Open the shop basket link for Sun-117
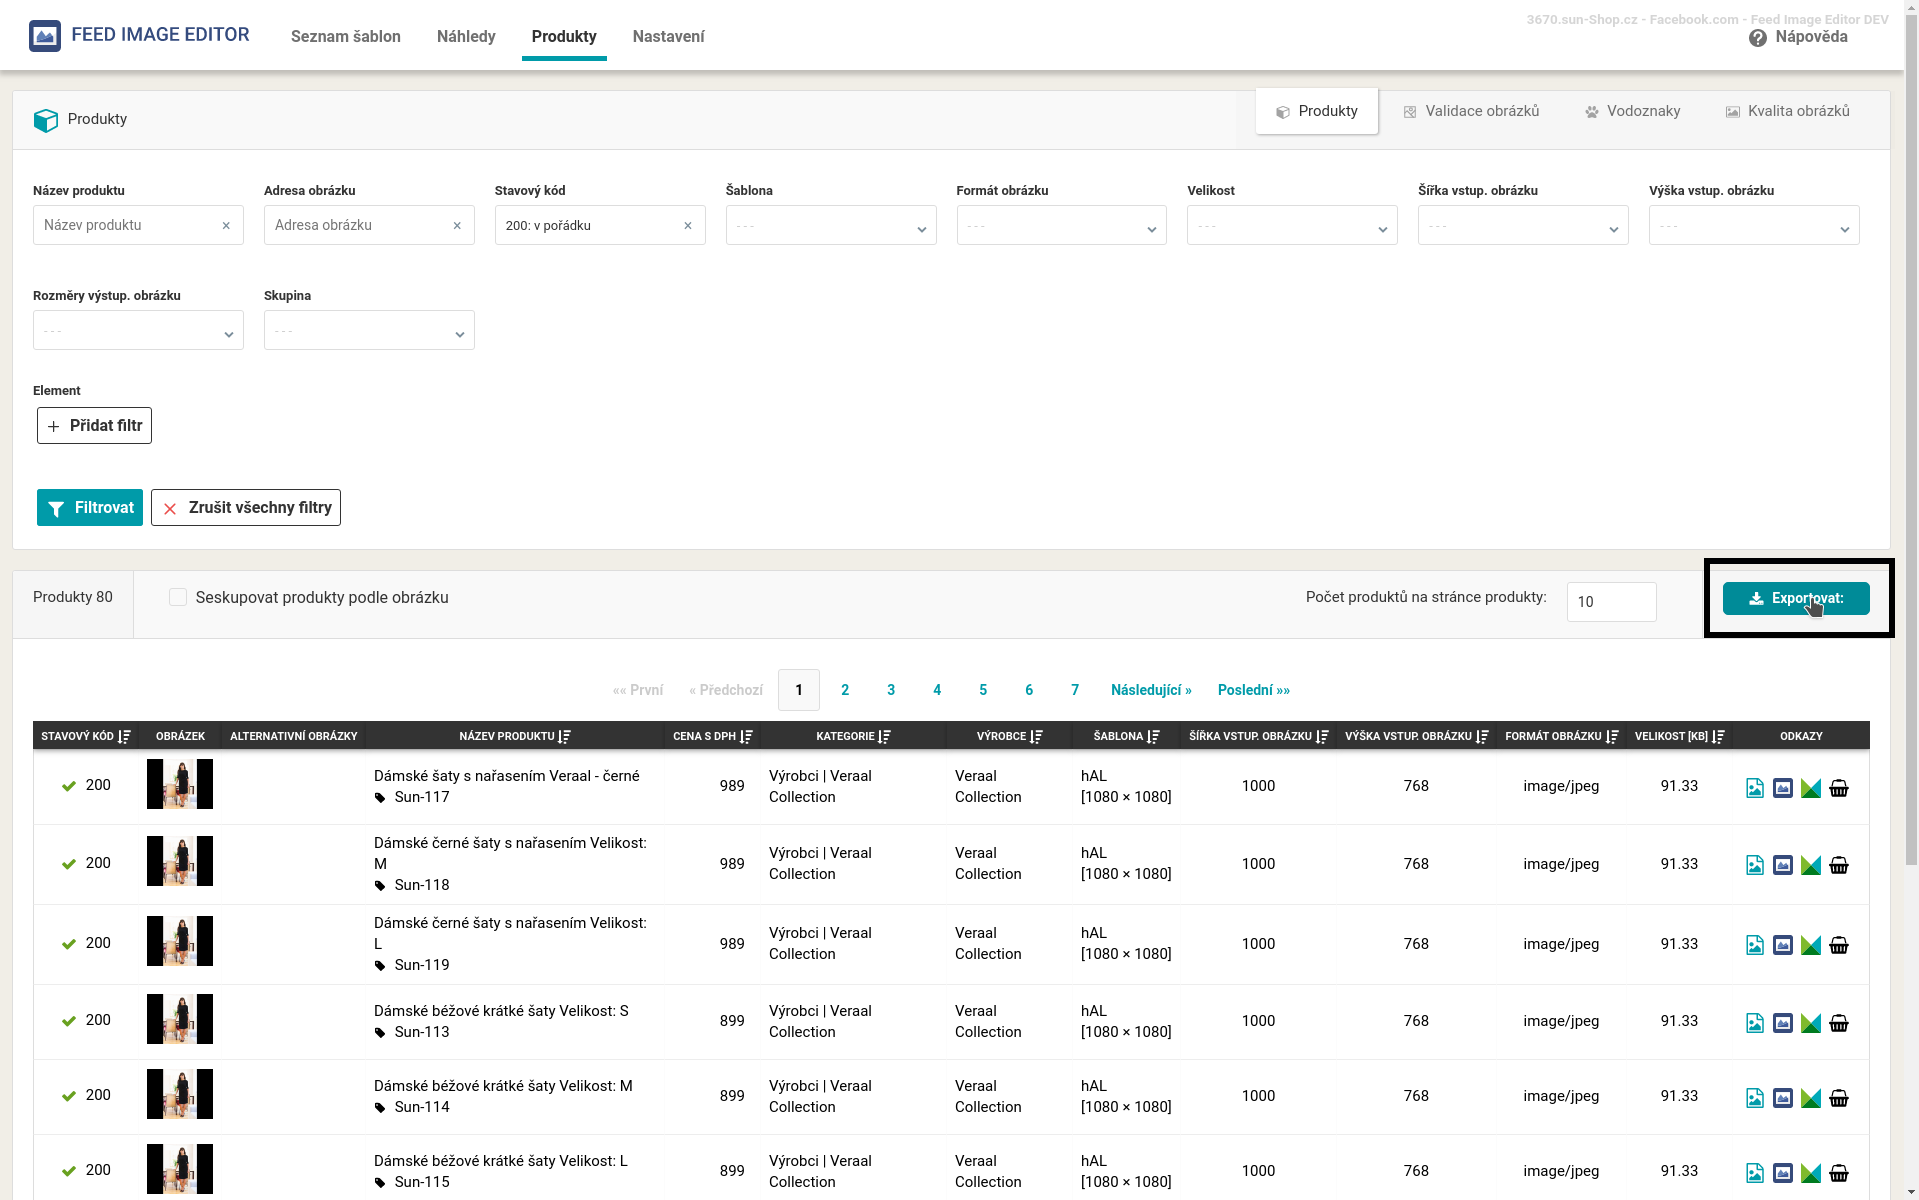This screenshot has width=1919, height=1200. 1838,788
